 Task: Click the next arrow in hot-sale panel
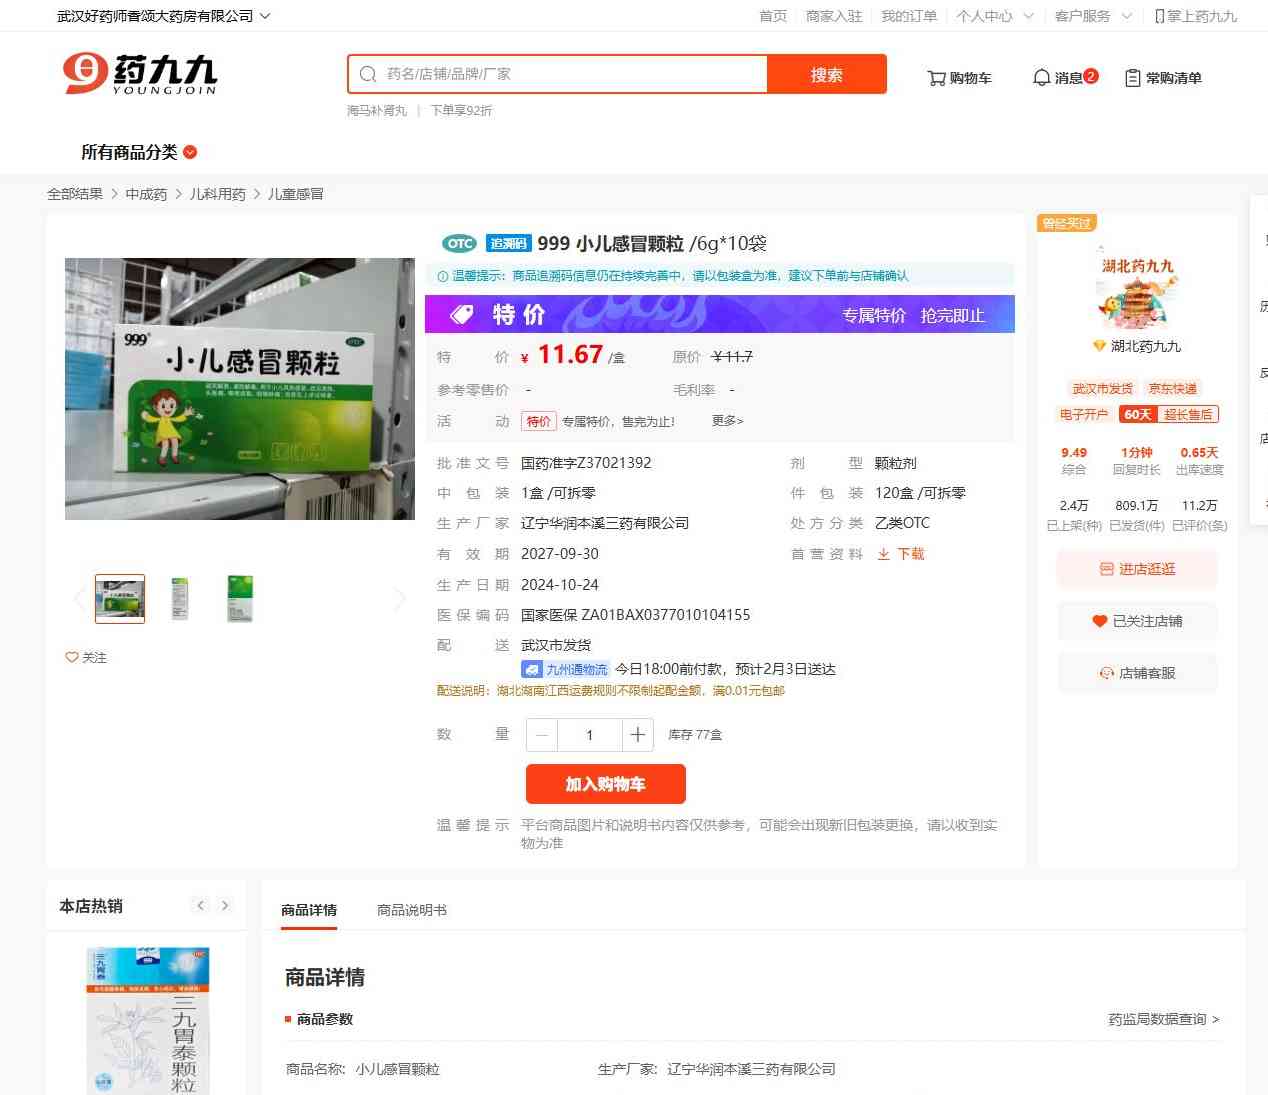[x=225, y=906]
